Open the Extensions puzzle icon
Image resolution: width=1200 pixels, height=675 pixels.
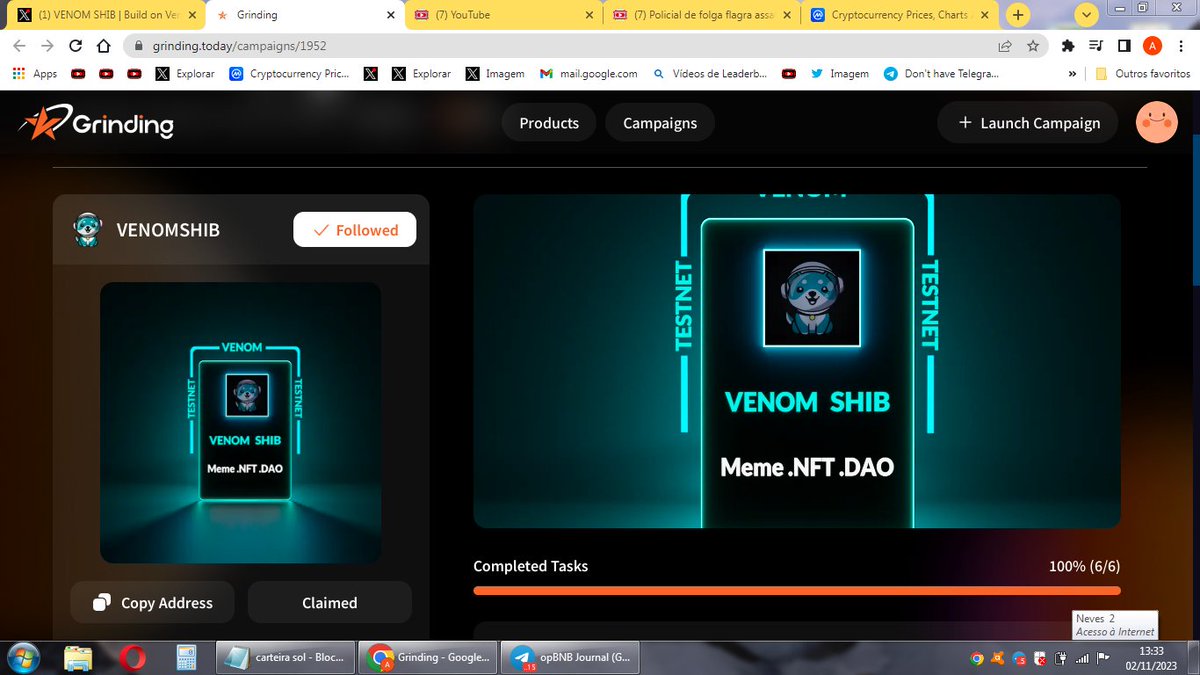pyautogui.click(x=1068, y=46)
